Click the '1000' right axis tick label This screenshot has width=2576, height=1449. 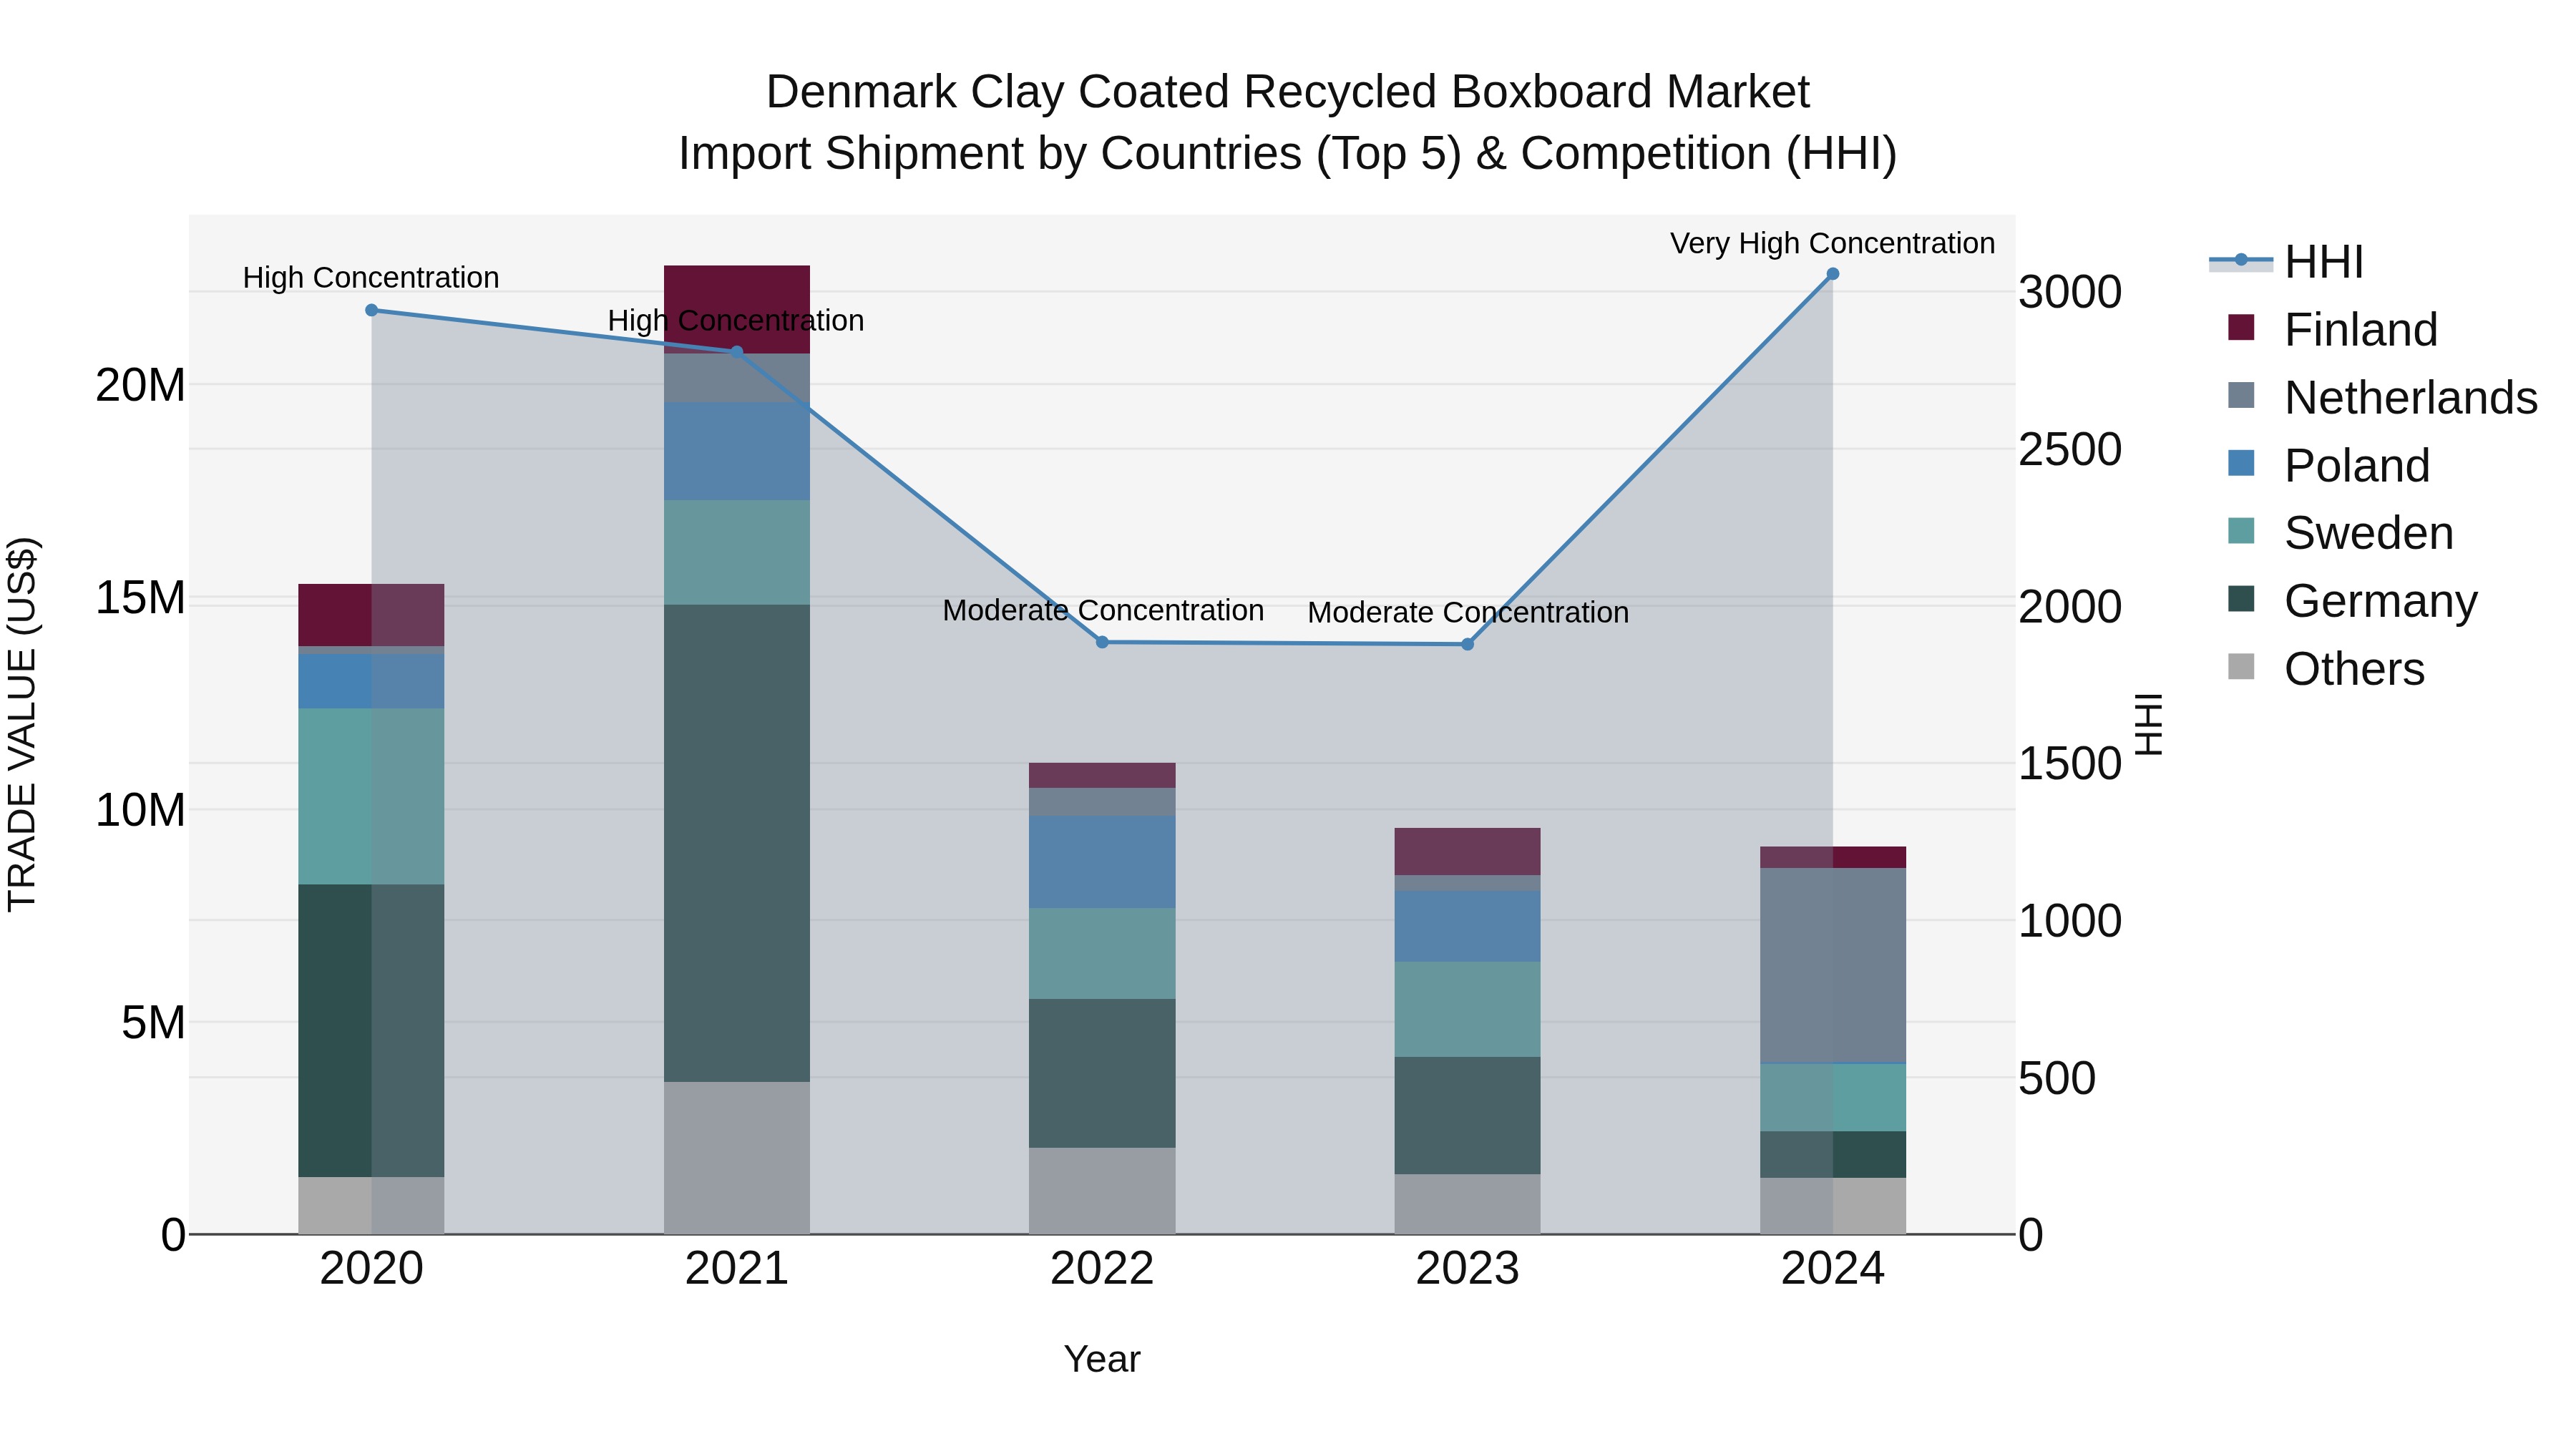(2070, 921)
